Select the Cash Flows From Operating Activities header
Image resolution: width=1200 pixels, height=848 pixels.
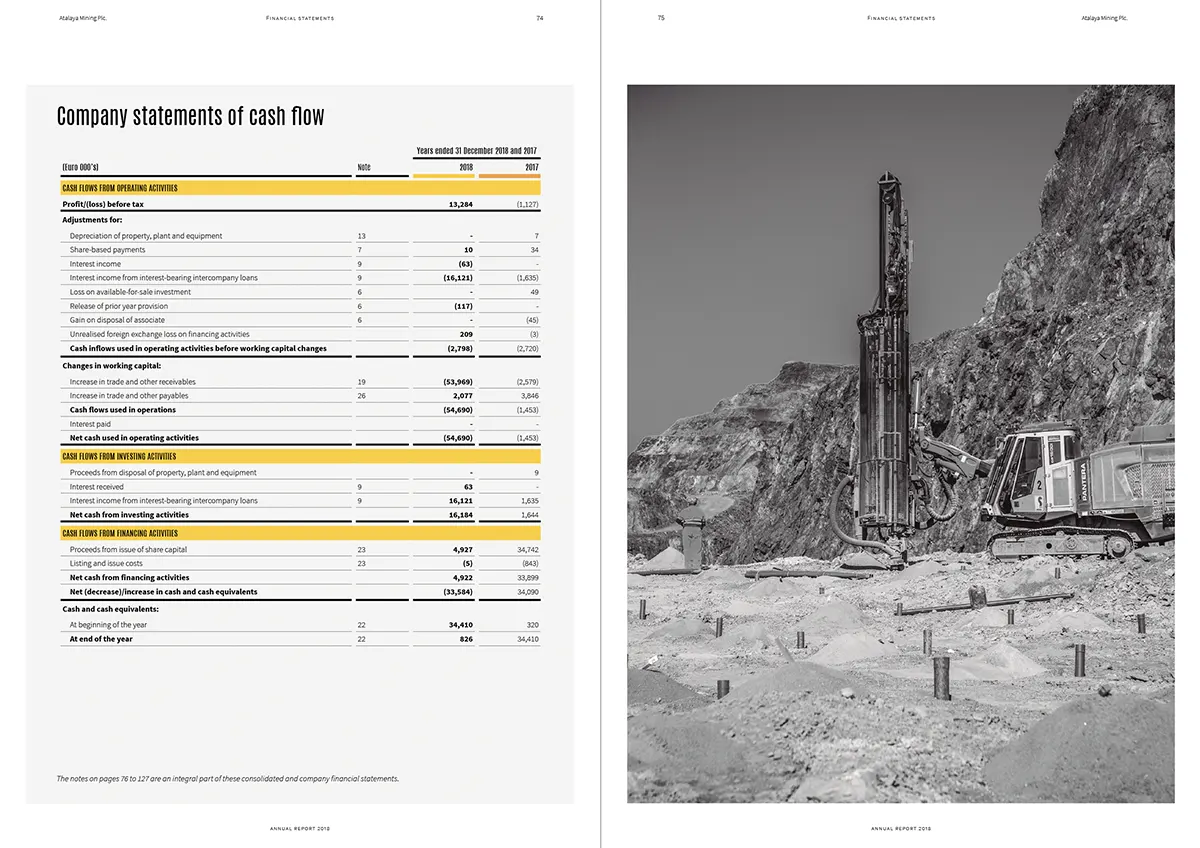[120, 188]
